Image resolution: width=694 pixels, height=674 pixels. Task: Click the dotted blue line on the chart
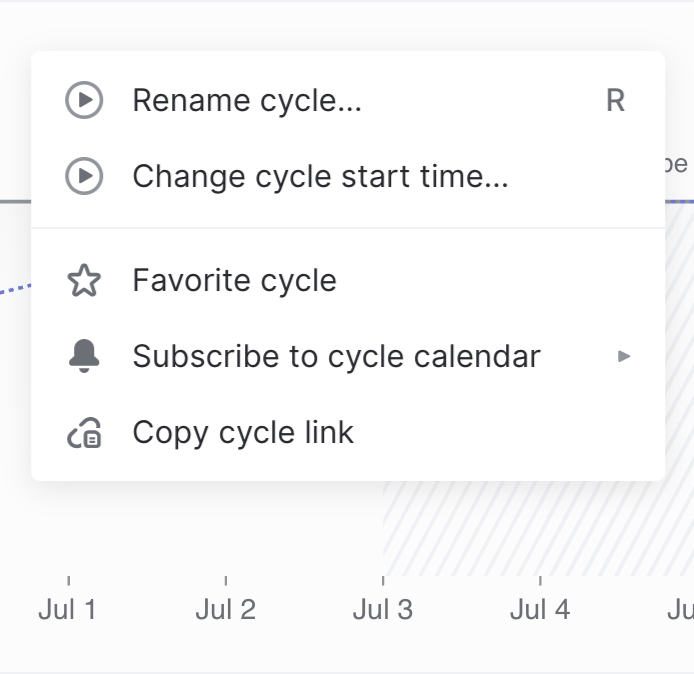coord(15,290)
